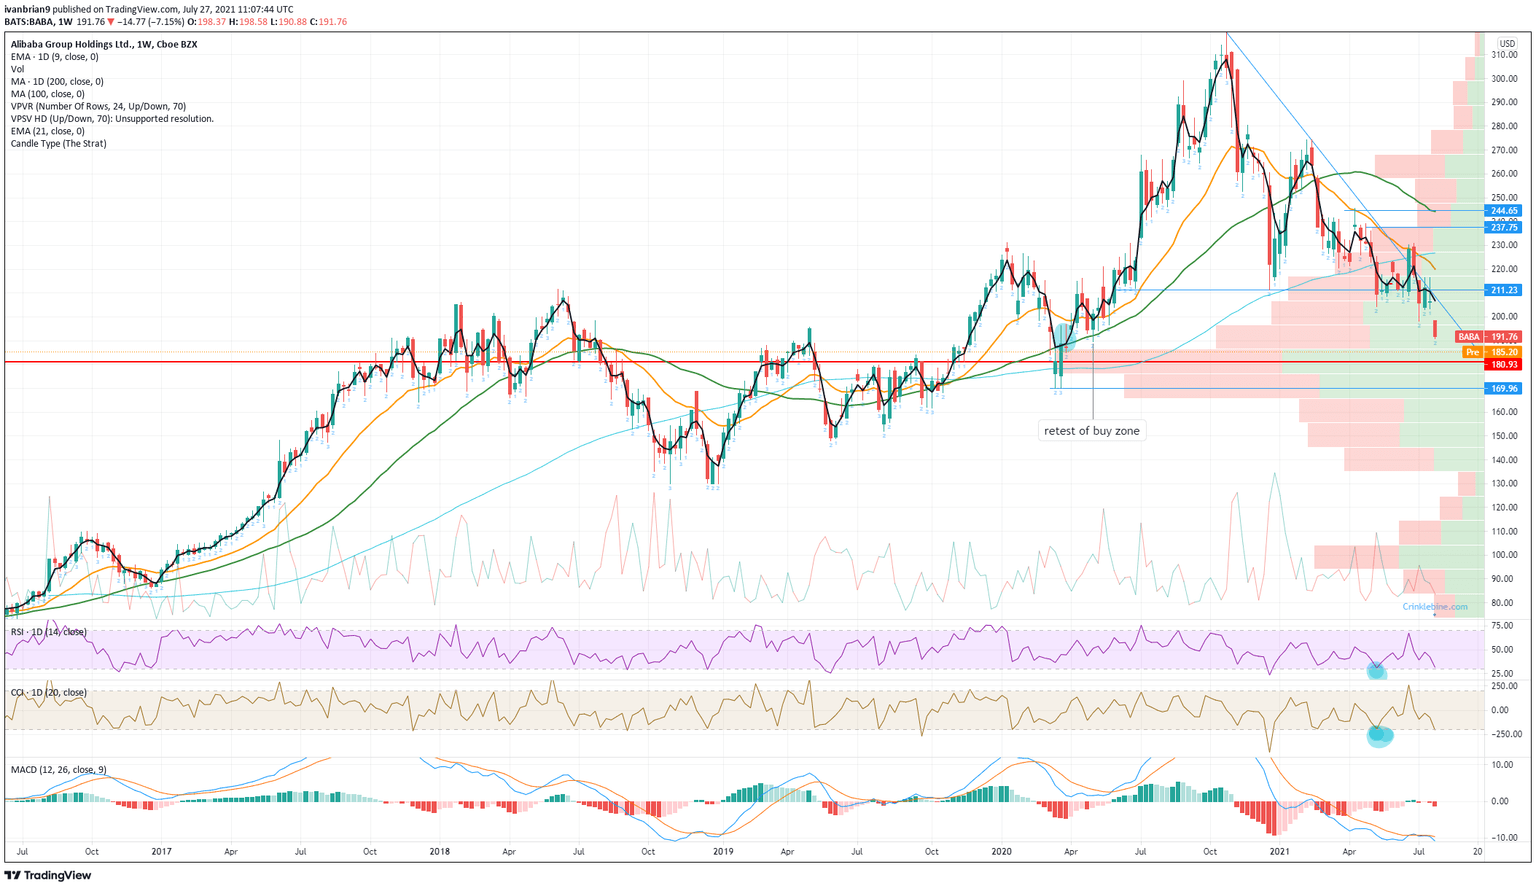
Task: Select the 2018 label on the time axis
Action: pos(439,852)
